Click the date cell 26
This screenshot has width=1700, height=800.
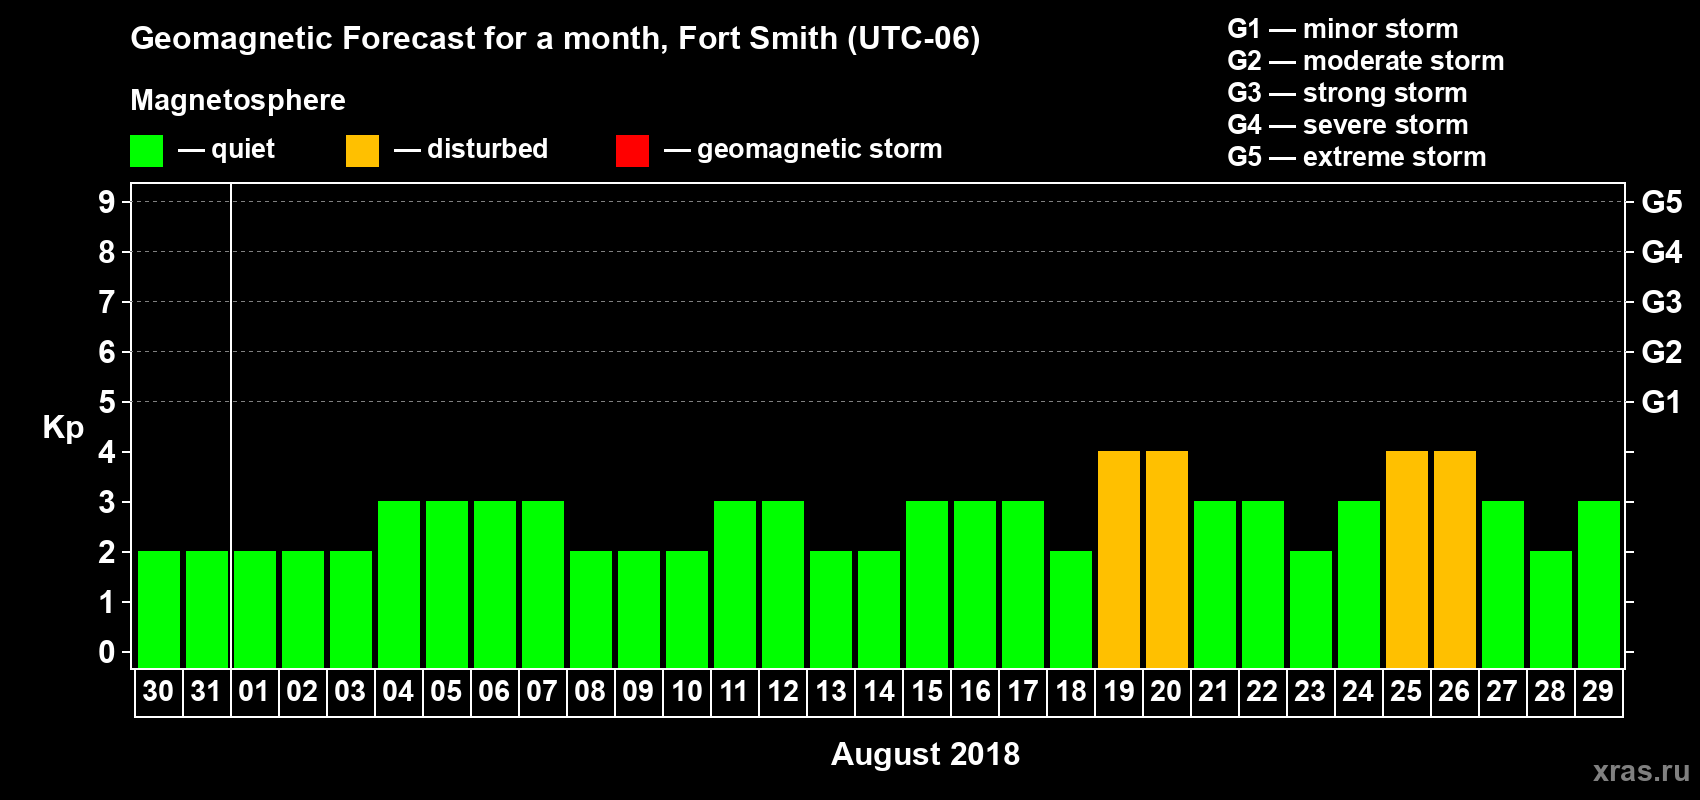click(x=1454, y=692)
